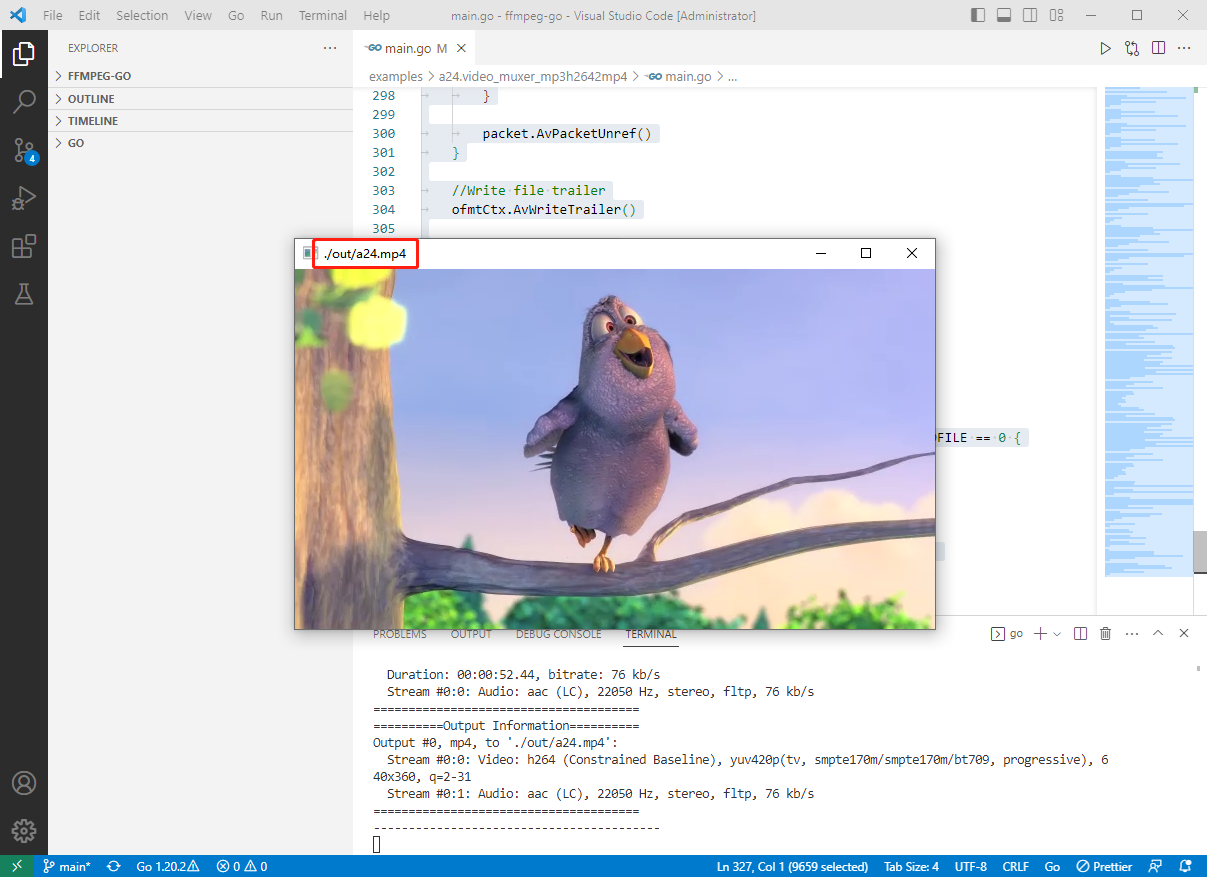Open the Extensions view
This screenshot has height=877, width=1207.
point(24,246)
